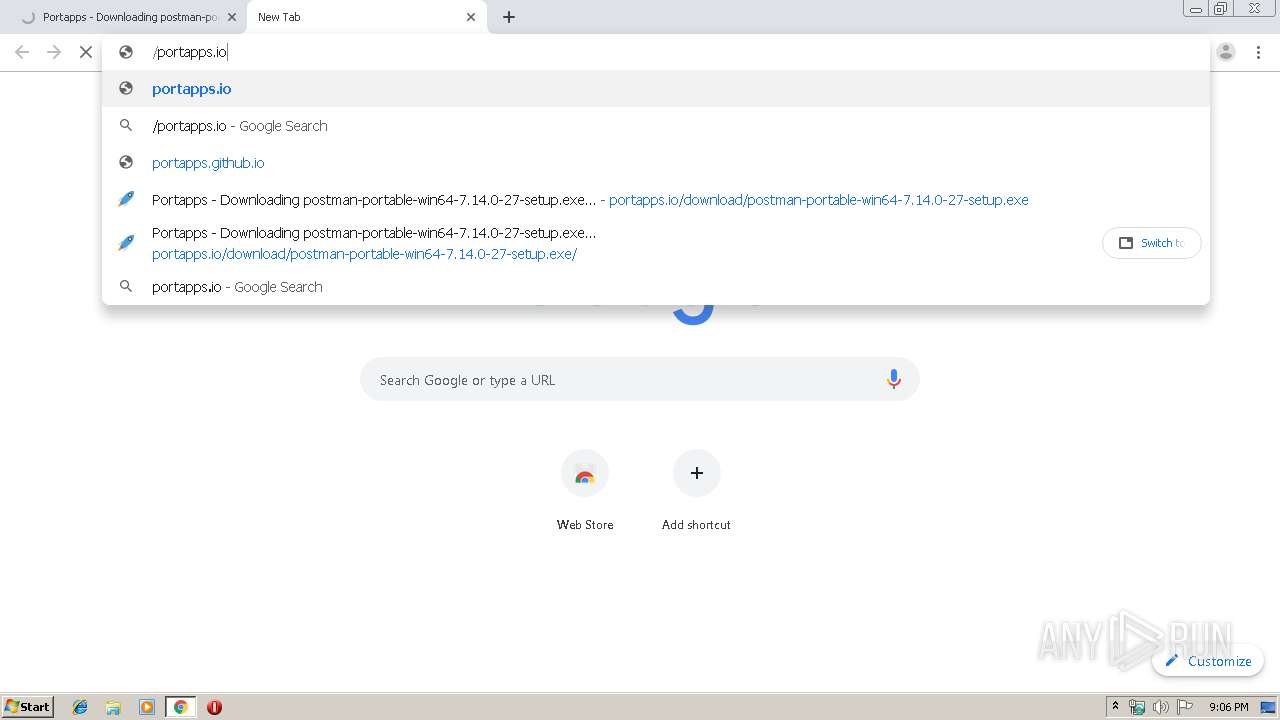The image size is (1280, 720).
Task: Choose the portapps.github.io suggestion
Action: [x=656, y=163]
